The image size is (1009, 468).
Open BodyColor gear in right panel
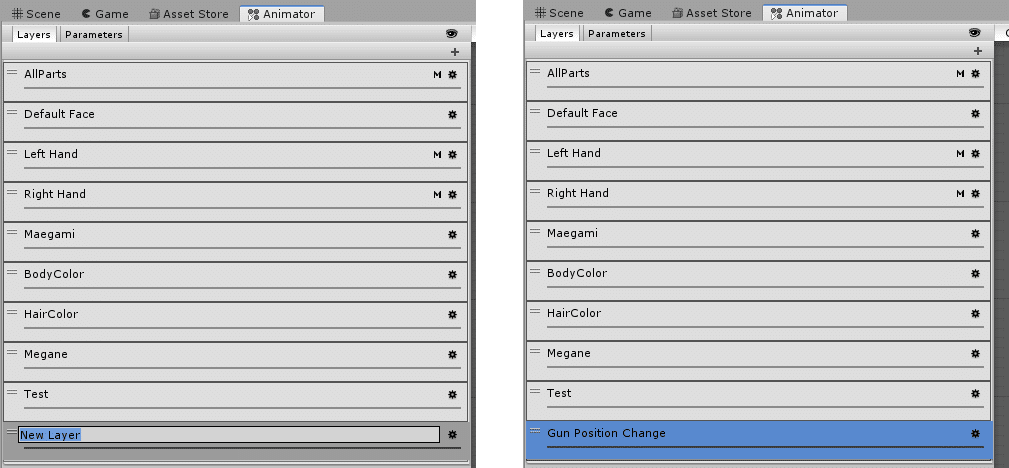976,273
